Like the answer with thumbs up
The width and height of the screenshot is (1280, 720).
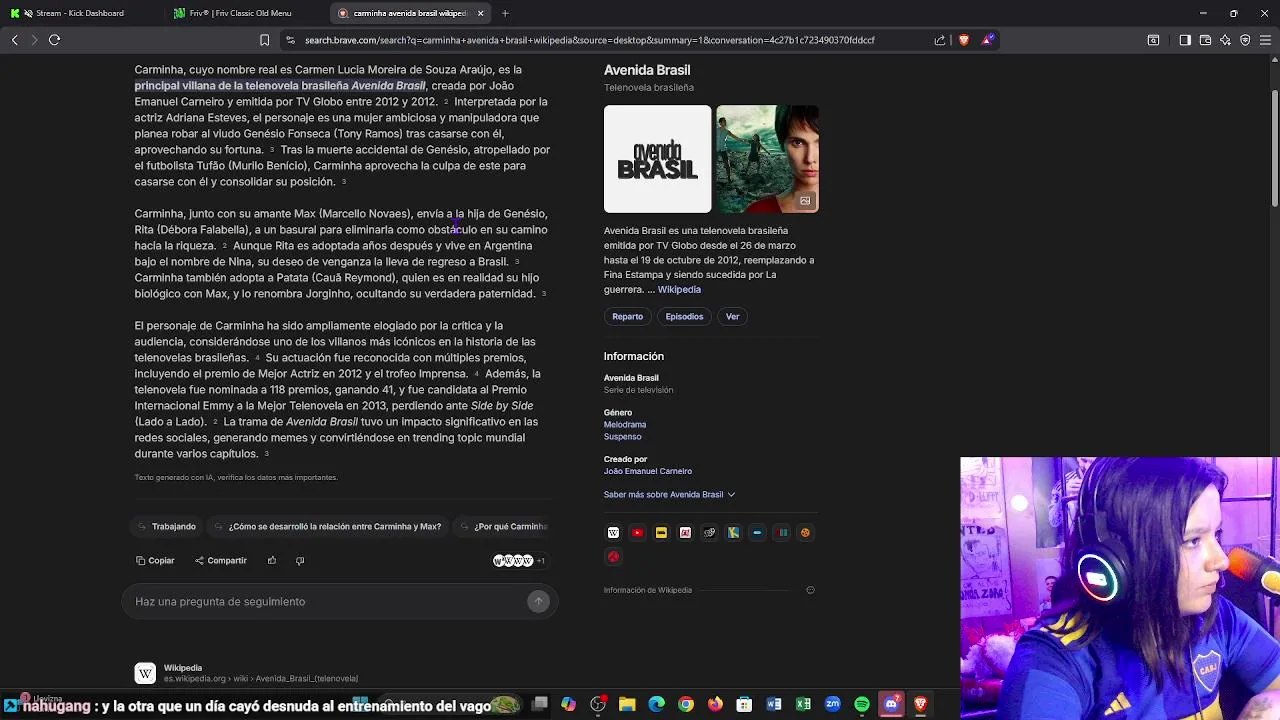[272, 561]
